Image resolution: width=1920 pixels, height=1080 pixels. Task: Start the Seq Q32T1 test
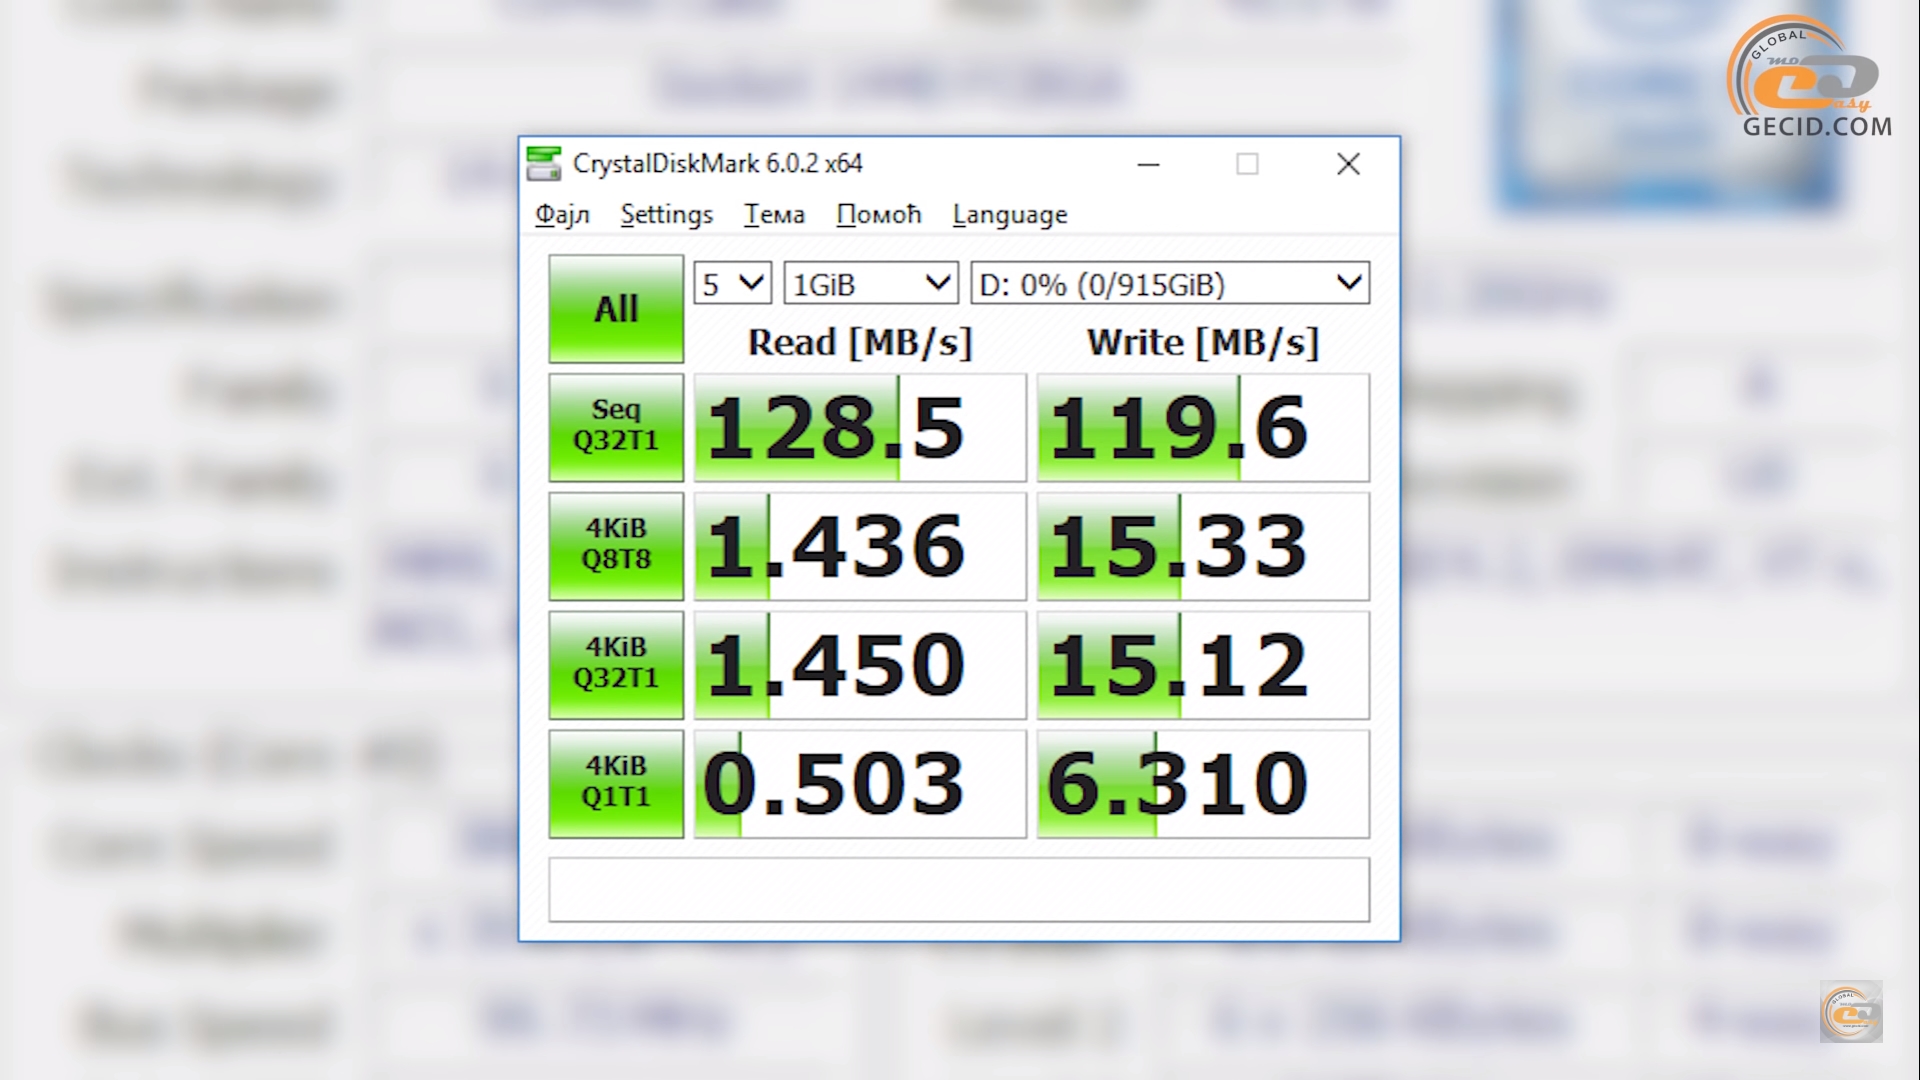point(616,427)
